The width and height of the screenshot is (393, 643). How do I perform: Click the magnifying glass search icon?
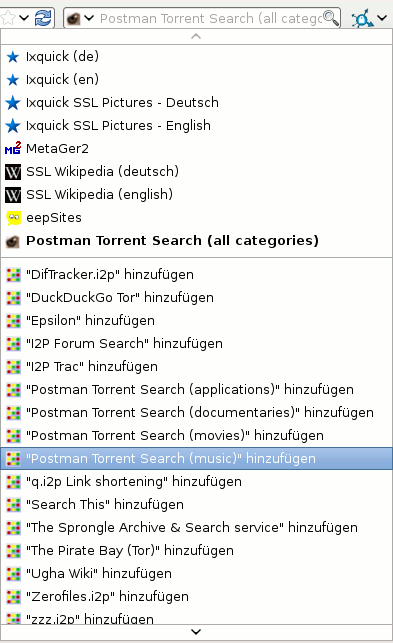[x=331, y=18]
